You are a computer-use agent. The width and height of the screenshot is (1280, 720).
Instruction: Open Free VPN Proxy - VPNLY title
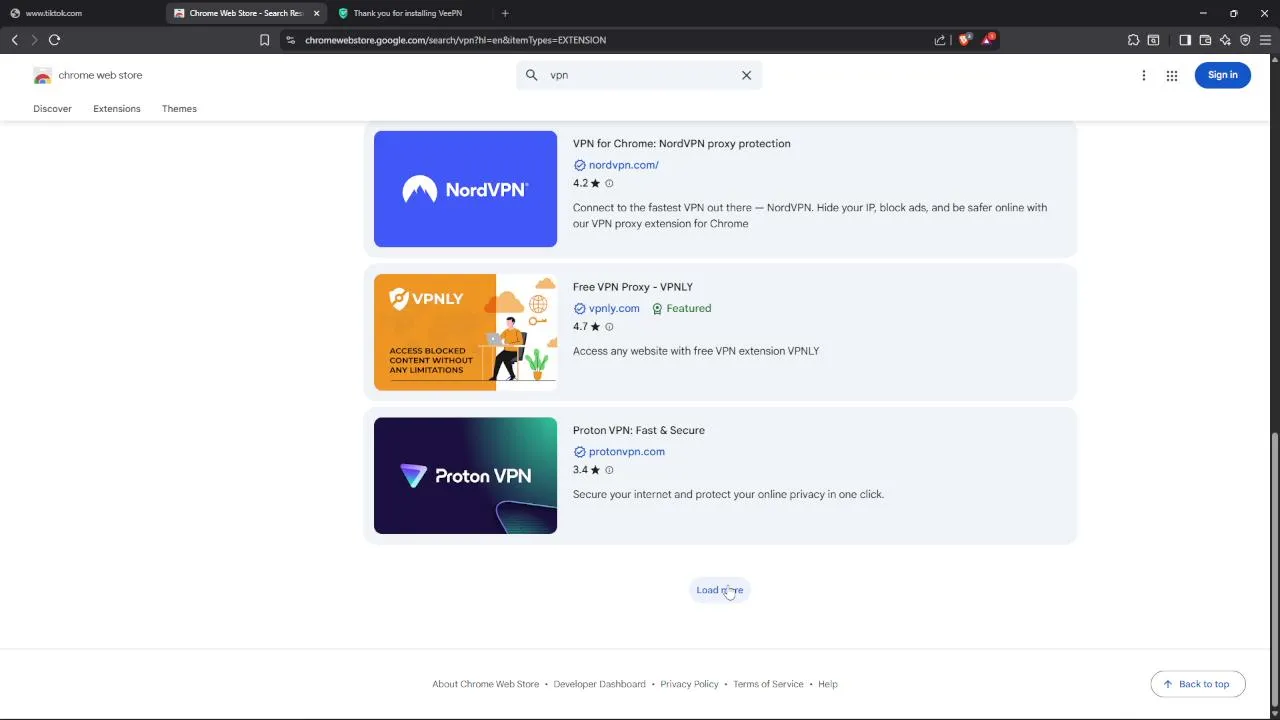pyautogui.click(x=633, y=287)
